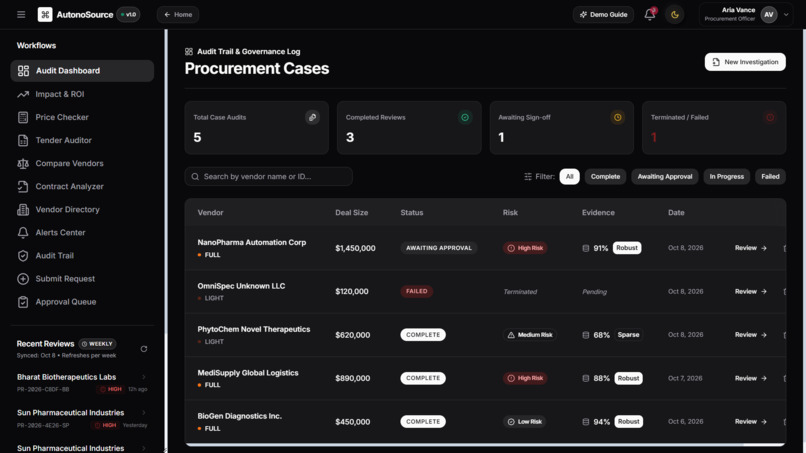
Task: Expand Bharat Biotherapeutics Labs review
Action: [x=144, y=377]
